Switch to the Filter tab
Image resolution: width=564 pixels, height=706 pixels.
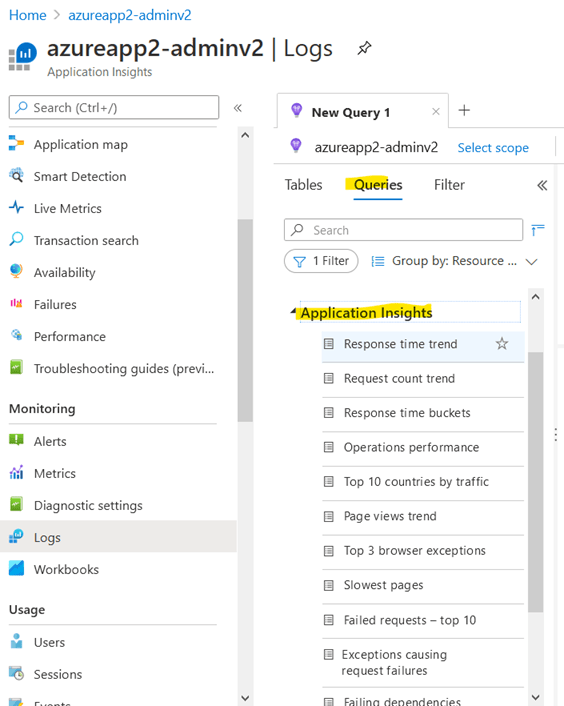pyautogui.click(x=449, y=185)
